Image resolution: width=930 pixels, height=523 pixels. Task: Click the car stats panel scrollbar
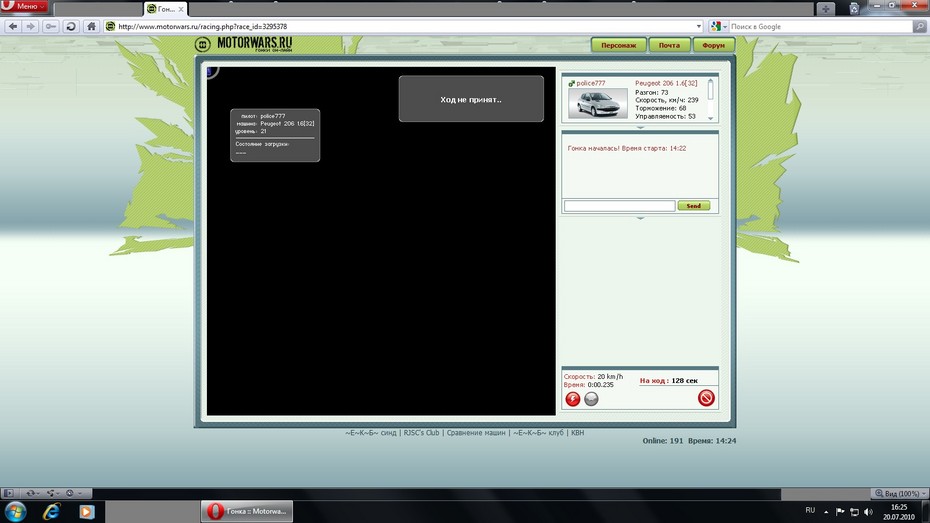click(711, 100)
